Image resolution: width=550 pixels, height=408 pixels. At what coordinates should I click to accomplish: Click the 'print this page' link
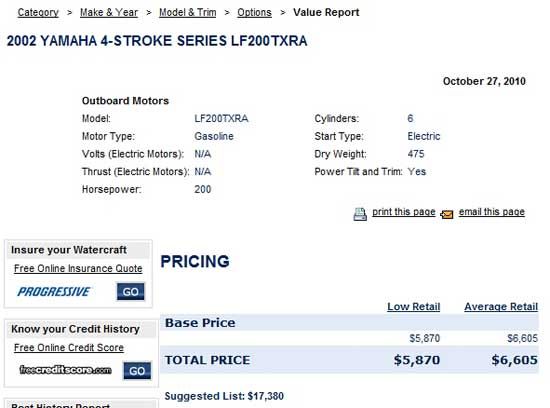(x=404, y=212)
